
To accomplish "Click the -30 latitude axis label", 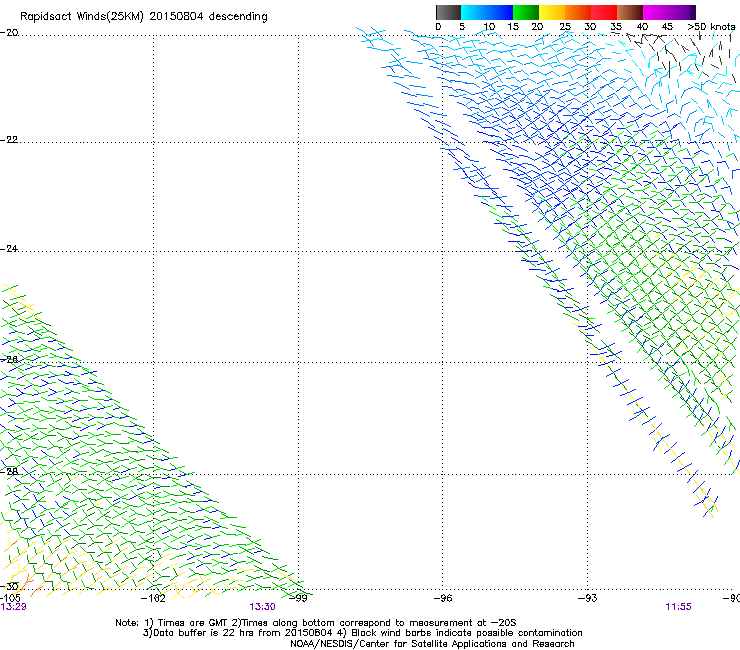I will tap(9, 587).
